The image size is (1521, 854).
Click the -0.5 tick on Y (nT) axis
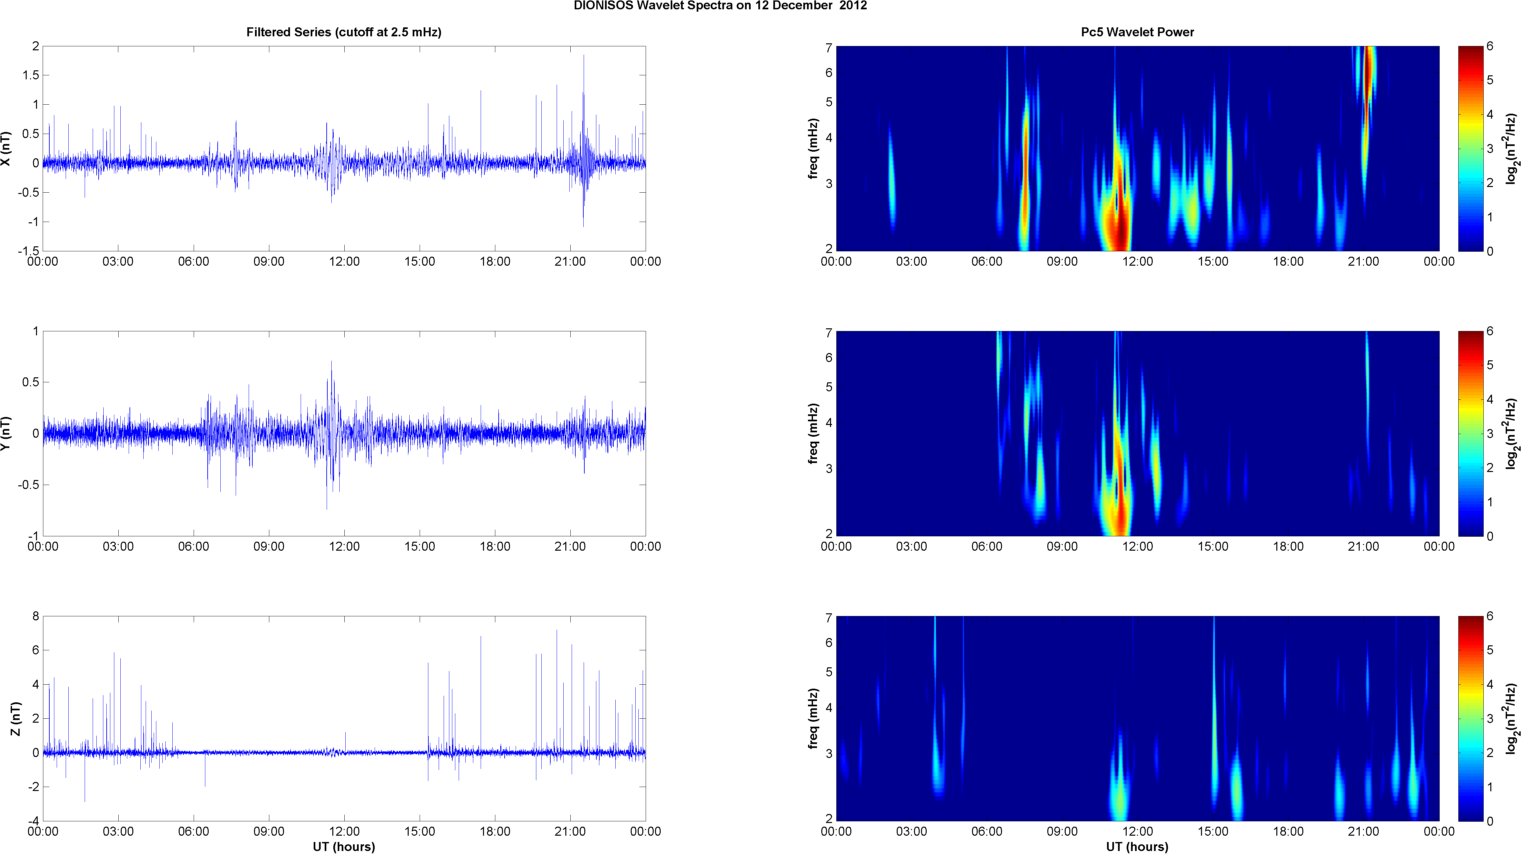[x=28, y=485]
